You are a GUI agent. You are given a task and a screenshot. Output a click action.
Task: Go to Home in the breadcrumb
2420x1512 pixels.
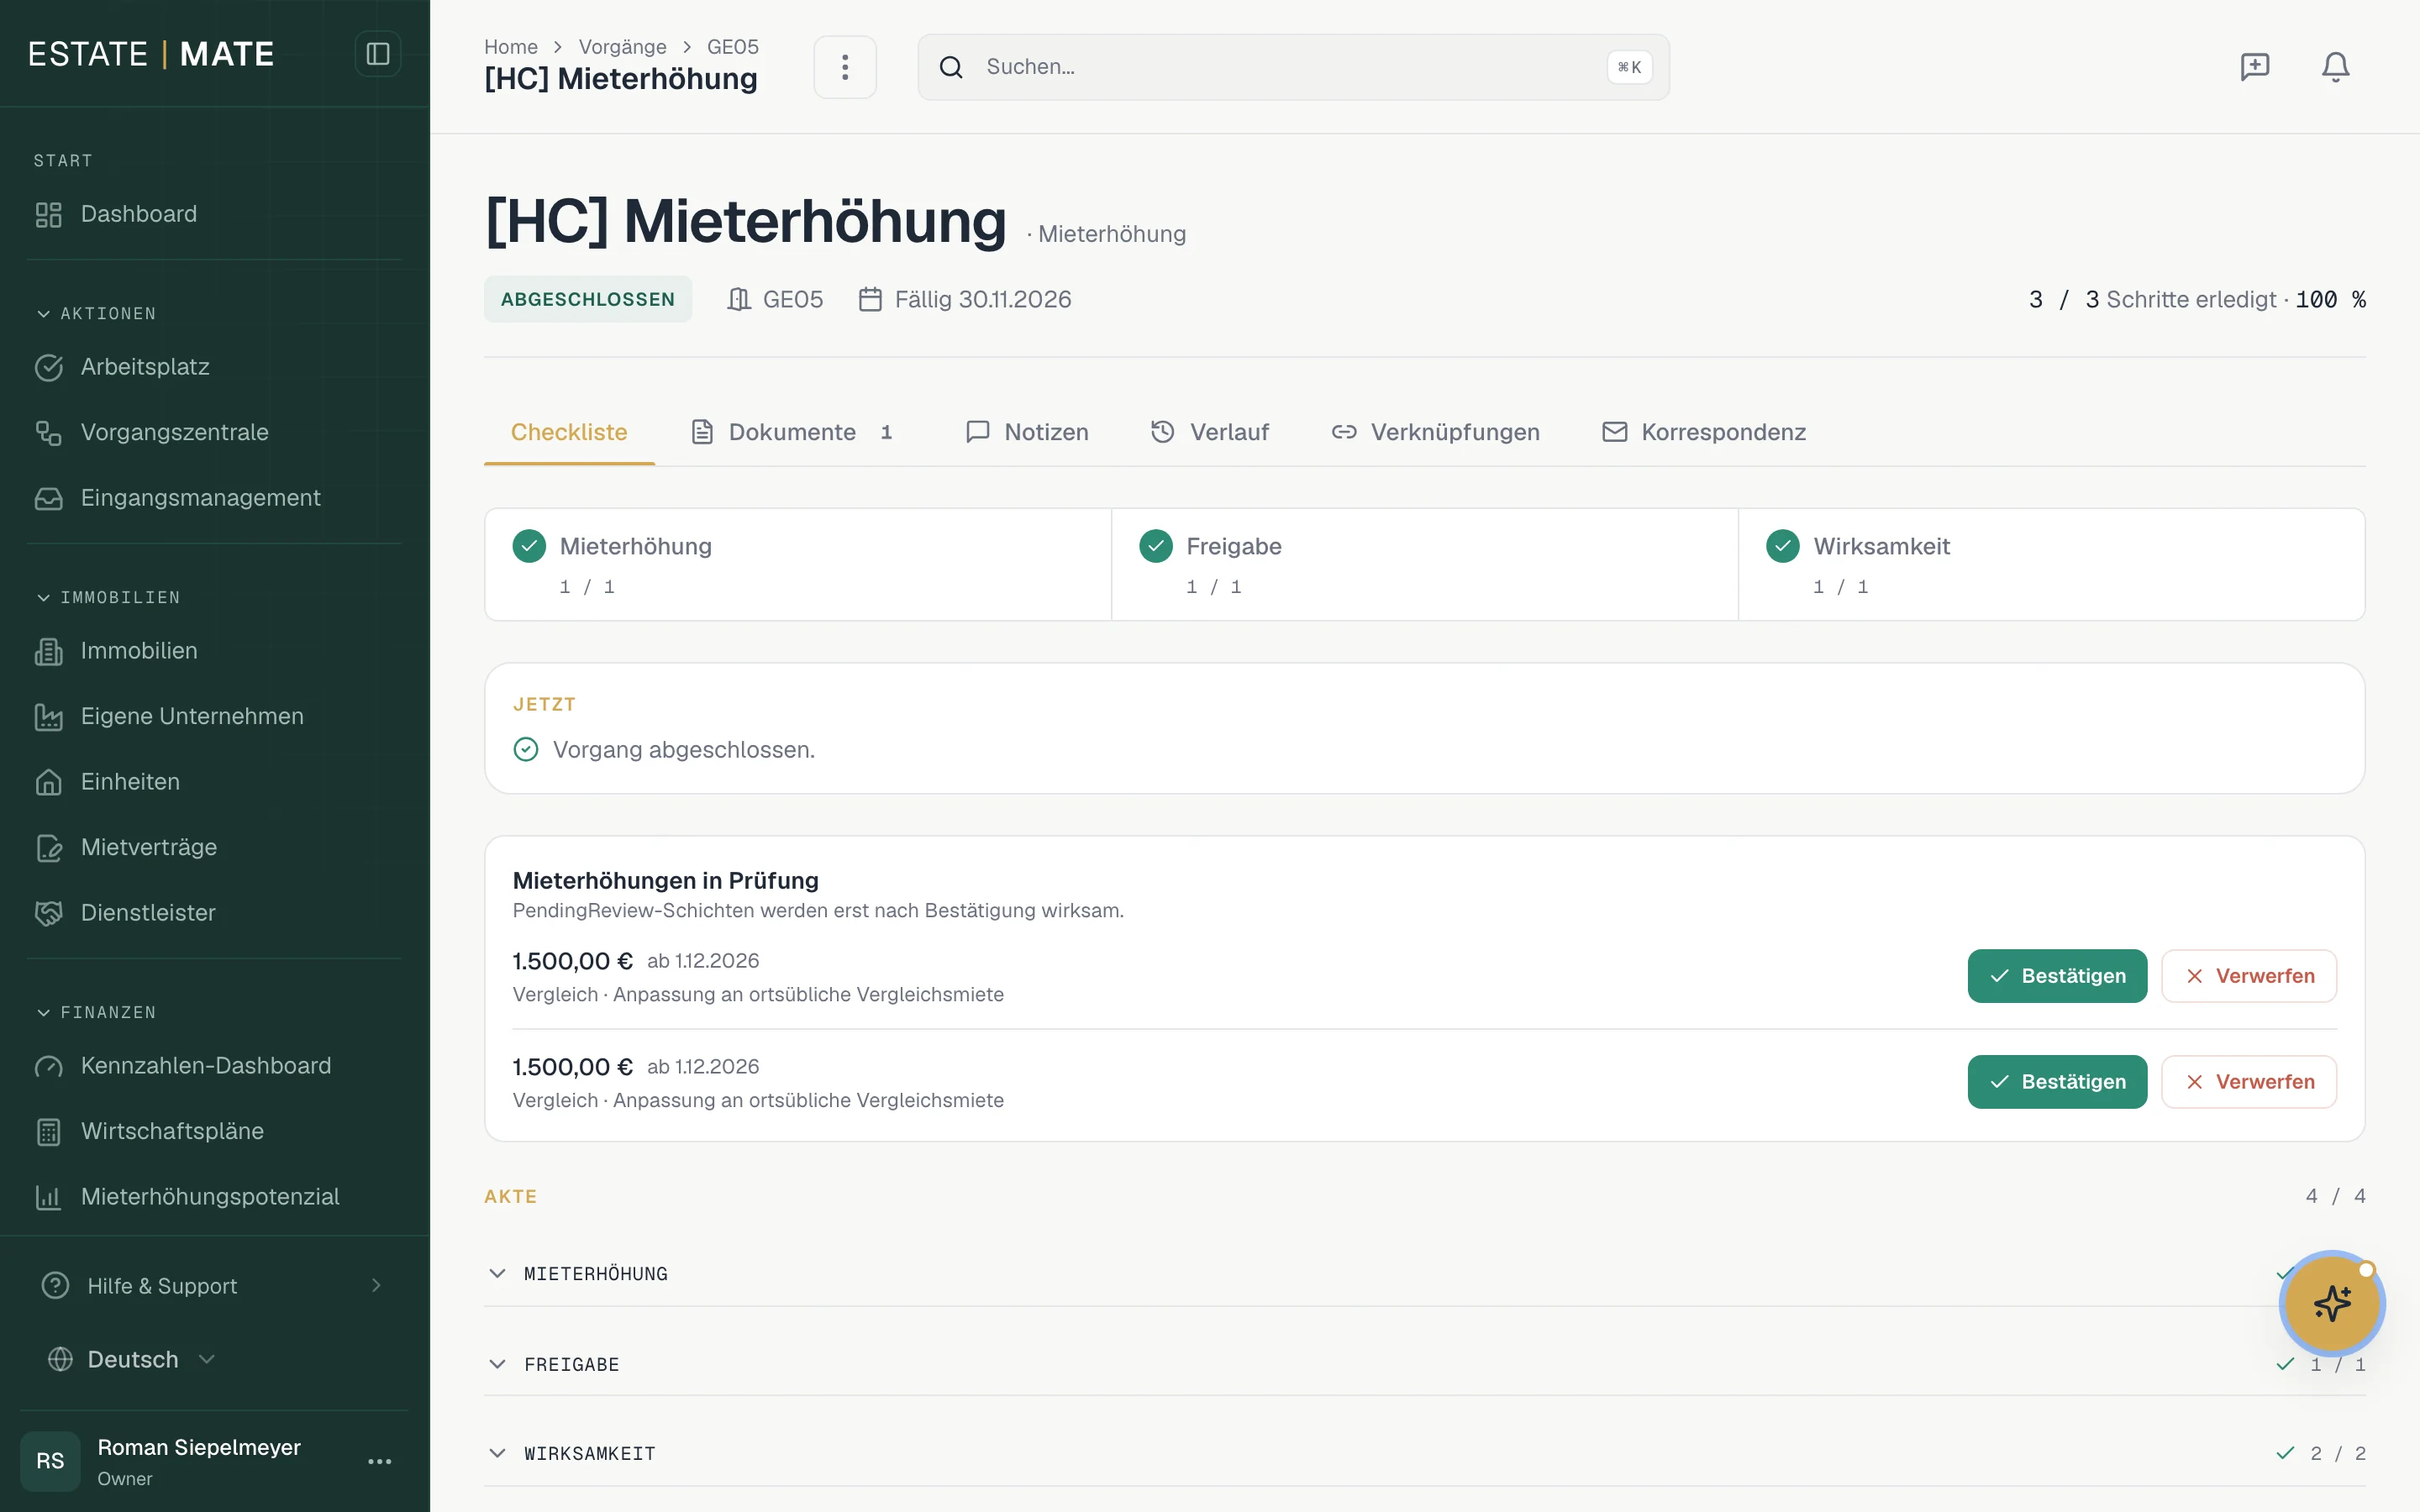(x=511, y=47)
